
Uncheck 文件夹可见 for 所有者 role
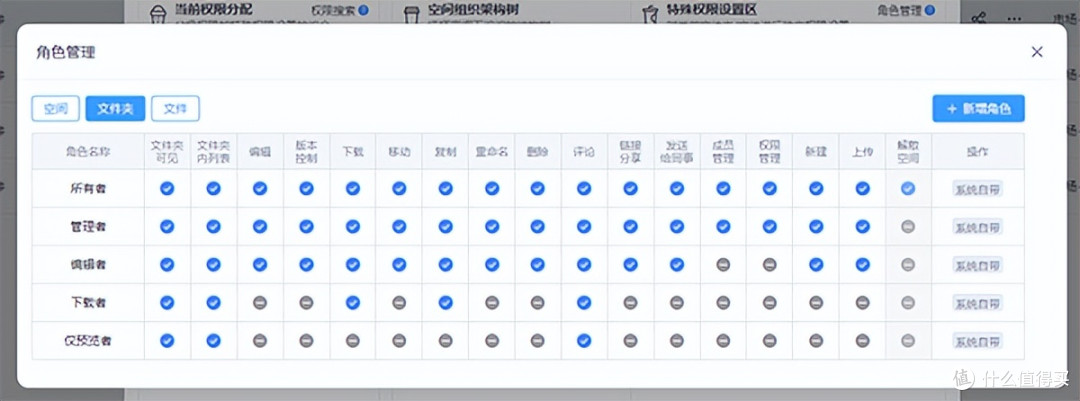167,188
